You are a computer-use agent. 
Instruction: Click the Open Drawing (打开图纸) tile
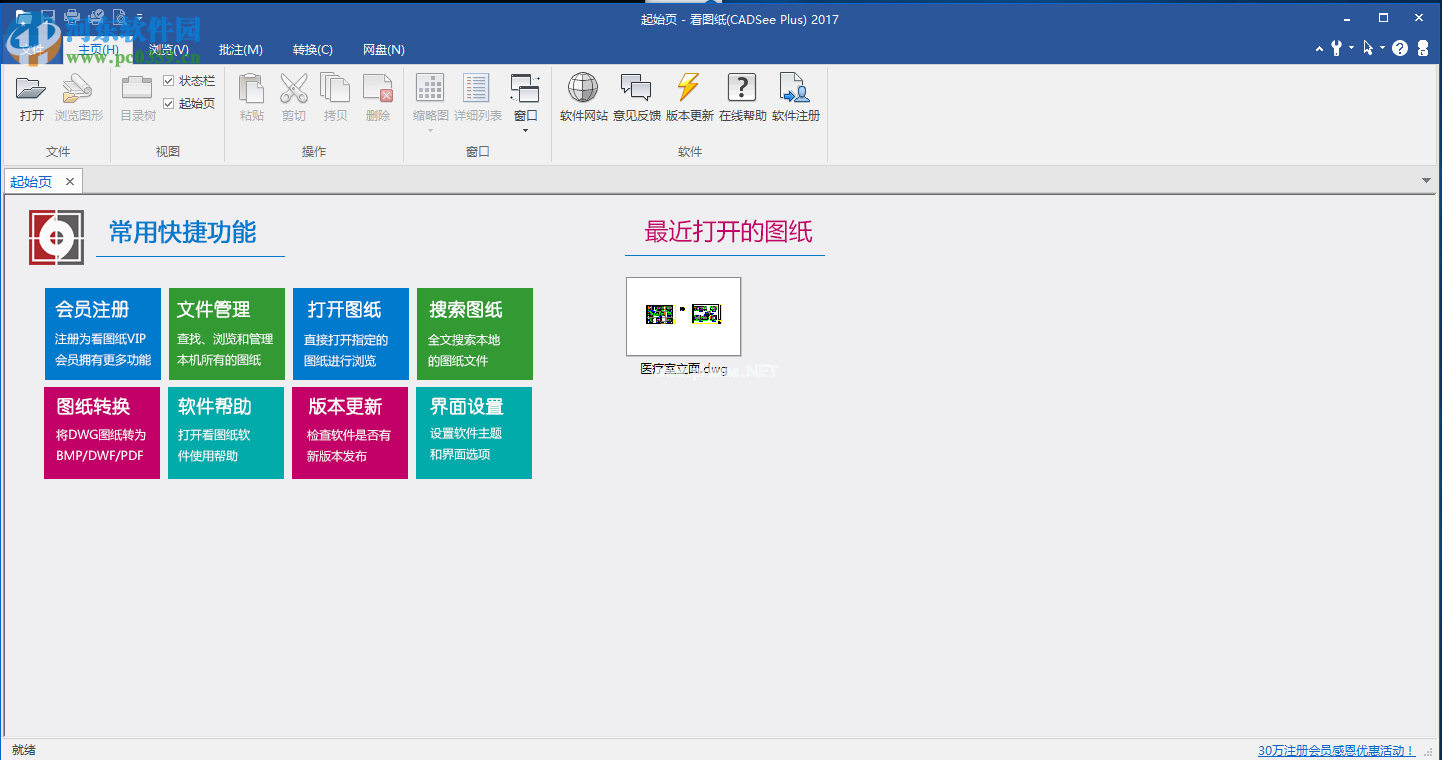click(351, 334)
